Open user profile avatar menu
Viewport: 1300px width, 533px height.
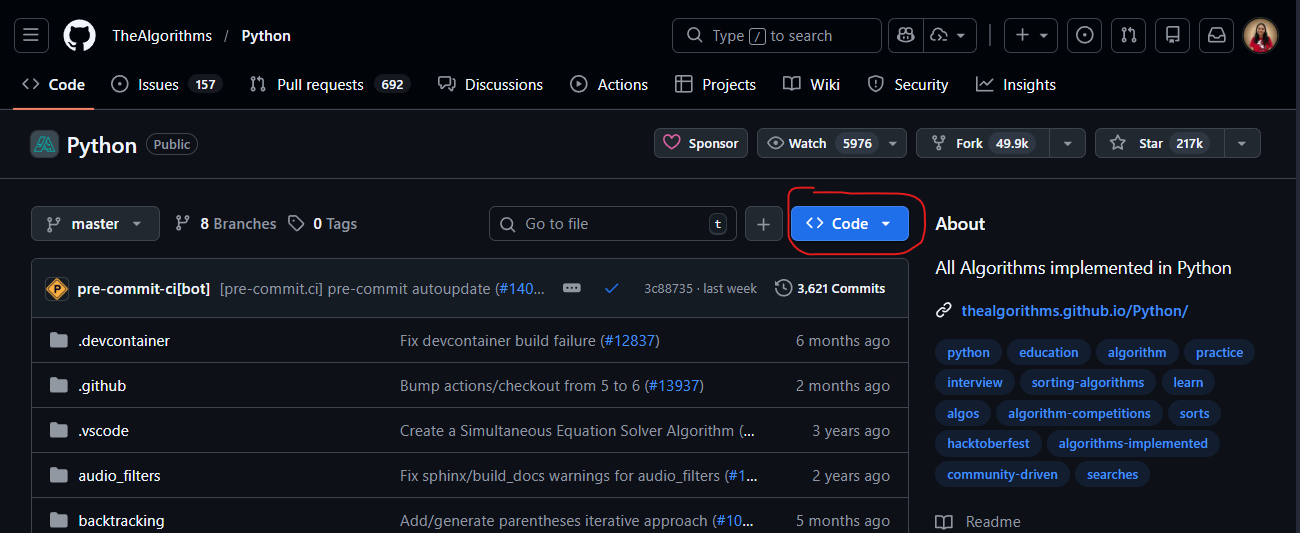pos(1261,36)
